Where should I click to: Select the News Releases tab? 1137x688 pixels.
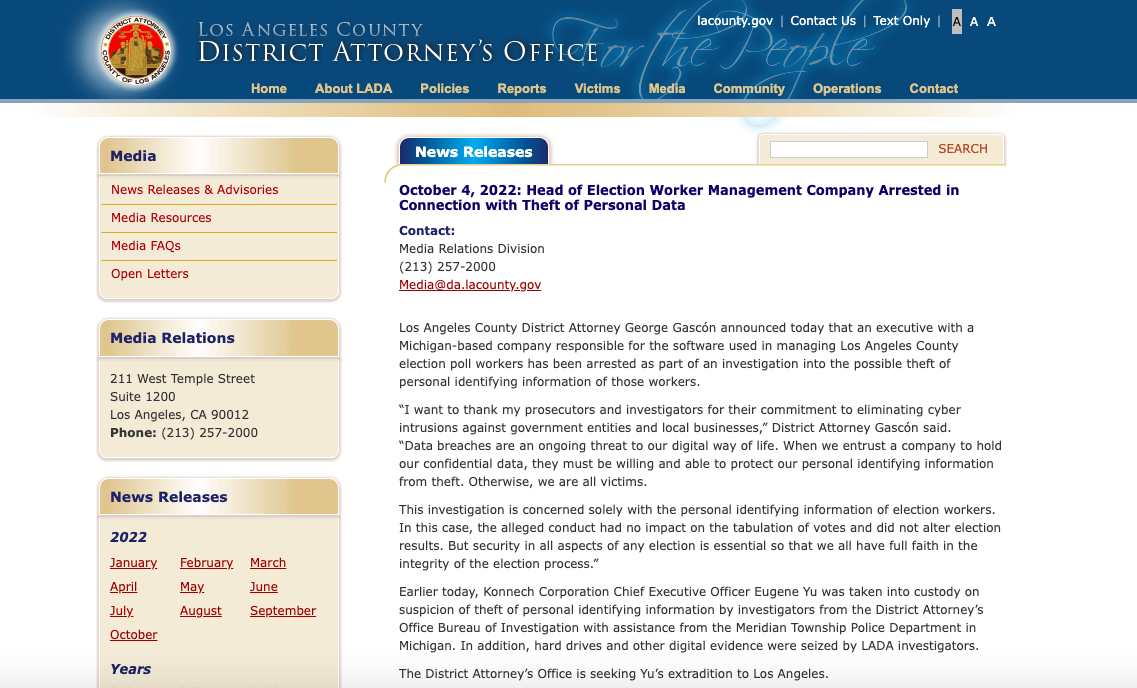(x=474, y=152)
